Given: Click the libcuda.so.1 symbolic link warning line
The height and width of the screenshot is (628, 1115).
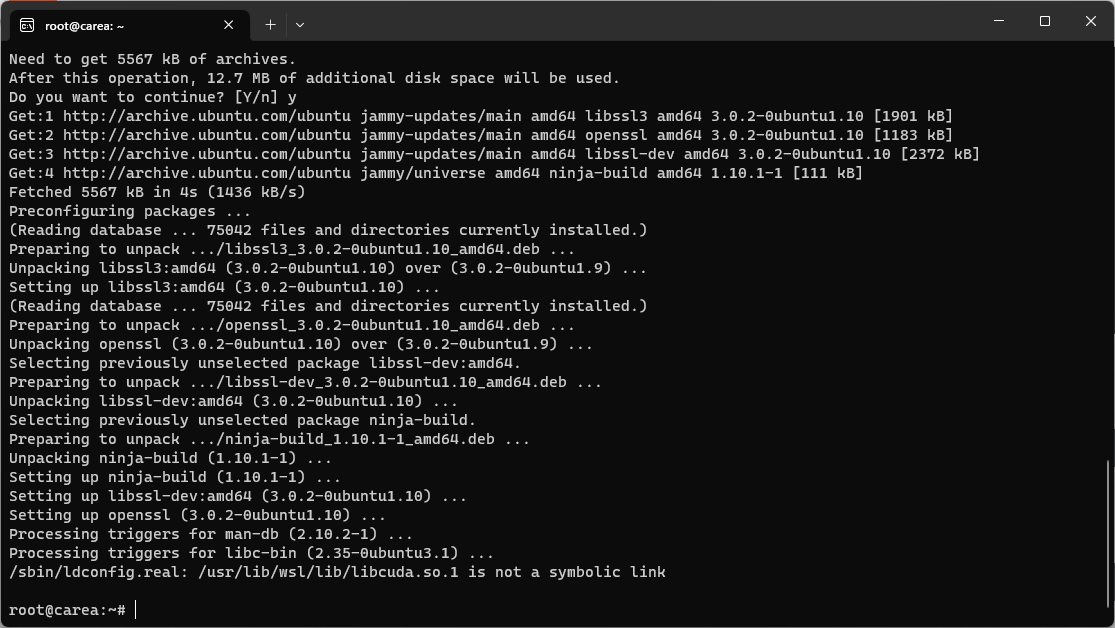Looking at the screenshot, I should pos(335,571).
